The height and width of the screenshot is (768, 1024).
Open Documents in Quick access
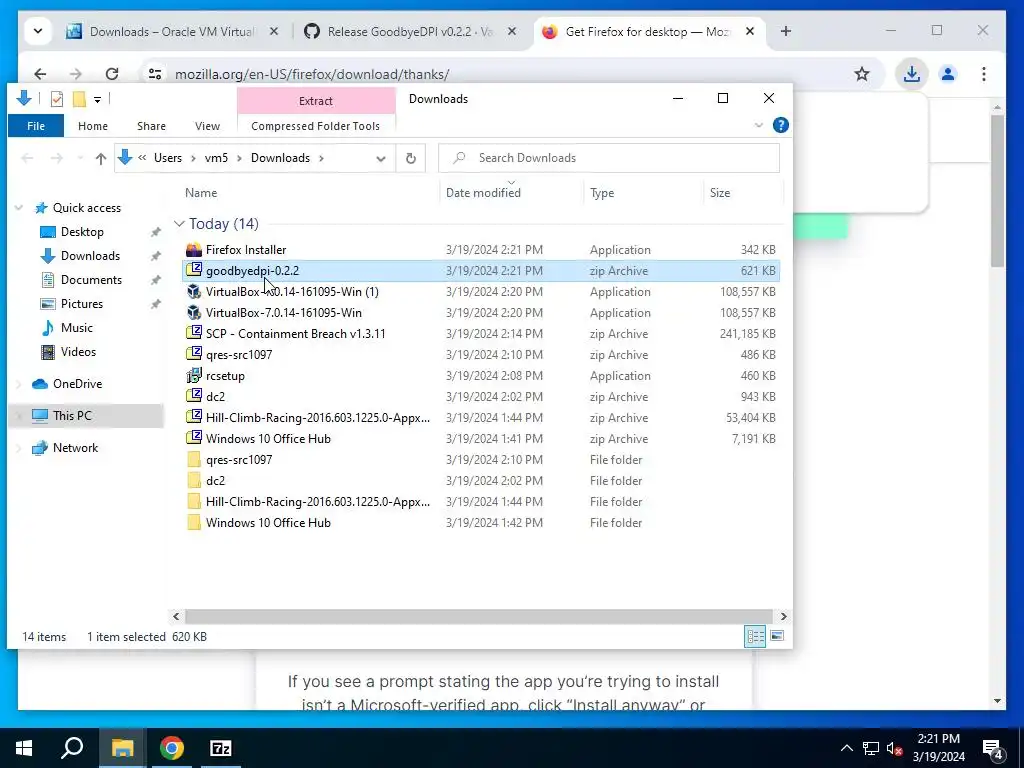coord(91,280)
